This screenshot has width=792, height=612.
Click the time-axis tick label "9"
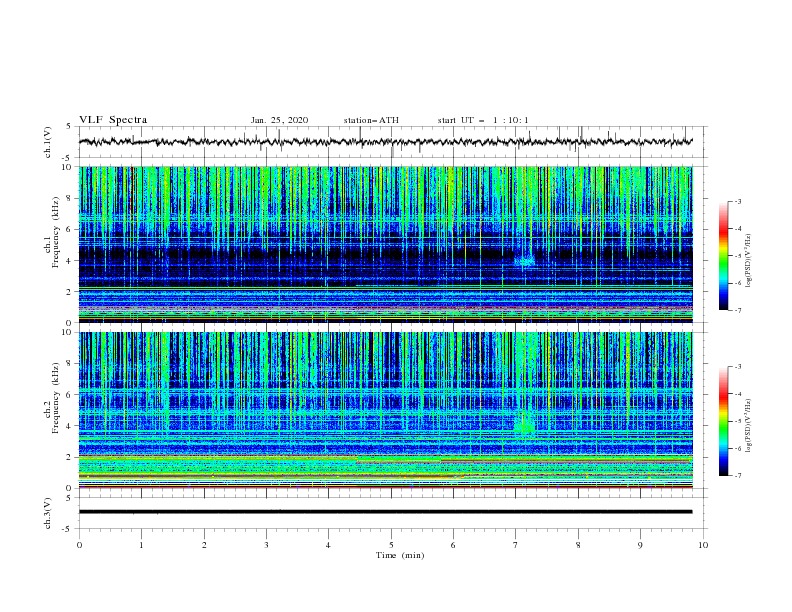click(x=640, y=545)
